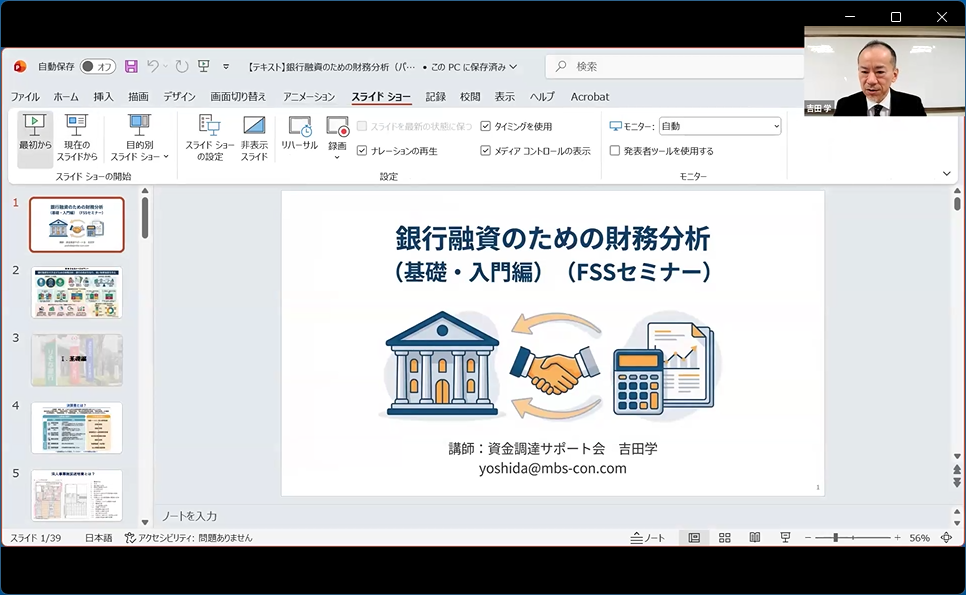Switch to slide sorter view icon
Viewport: 966px width, 595px height.
725,538
